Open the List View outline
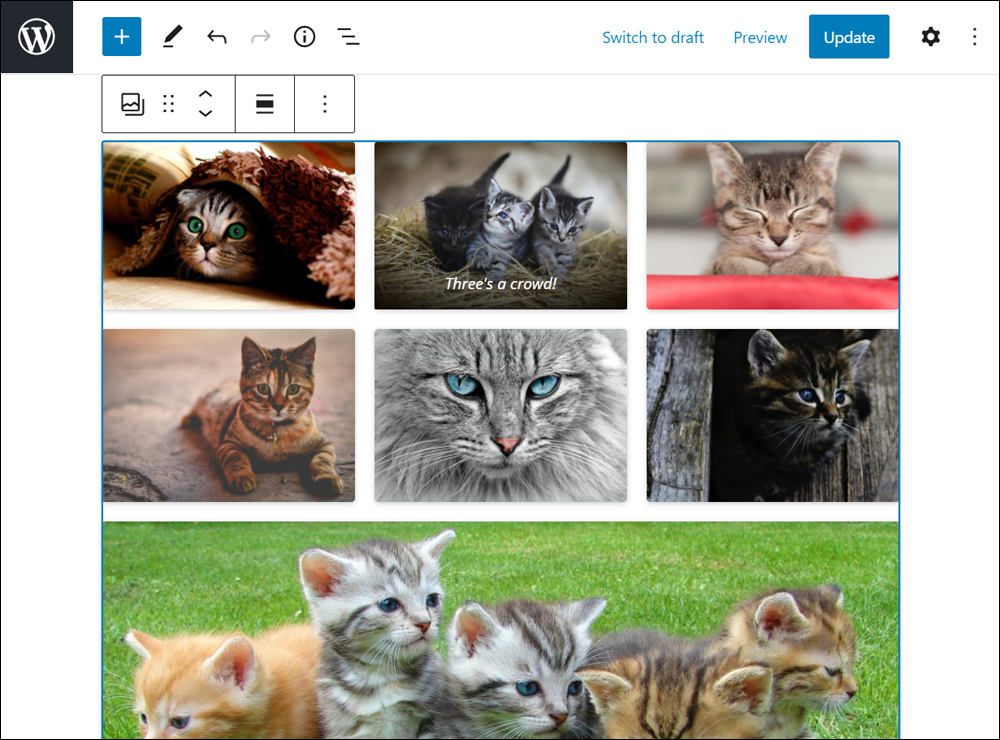Screen dimensions: 1000x740 348,37
